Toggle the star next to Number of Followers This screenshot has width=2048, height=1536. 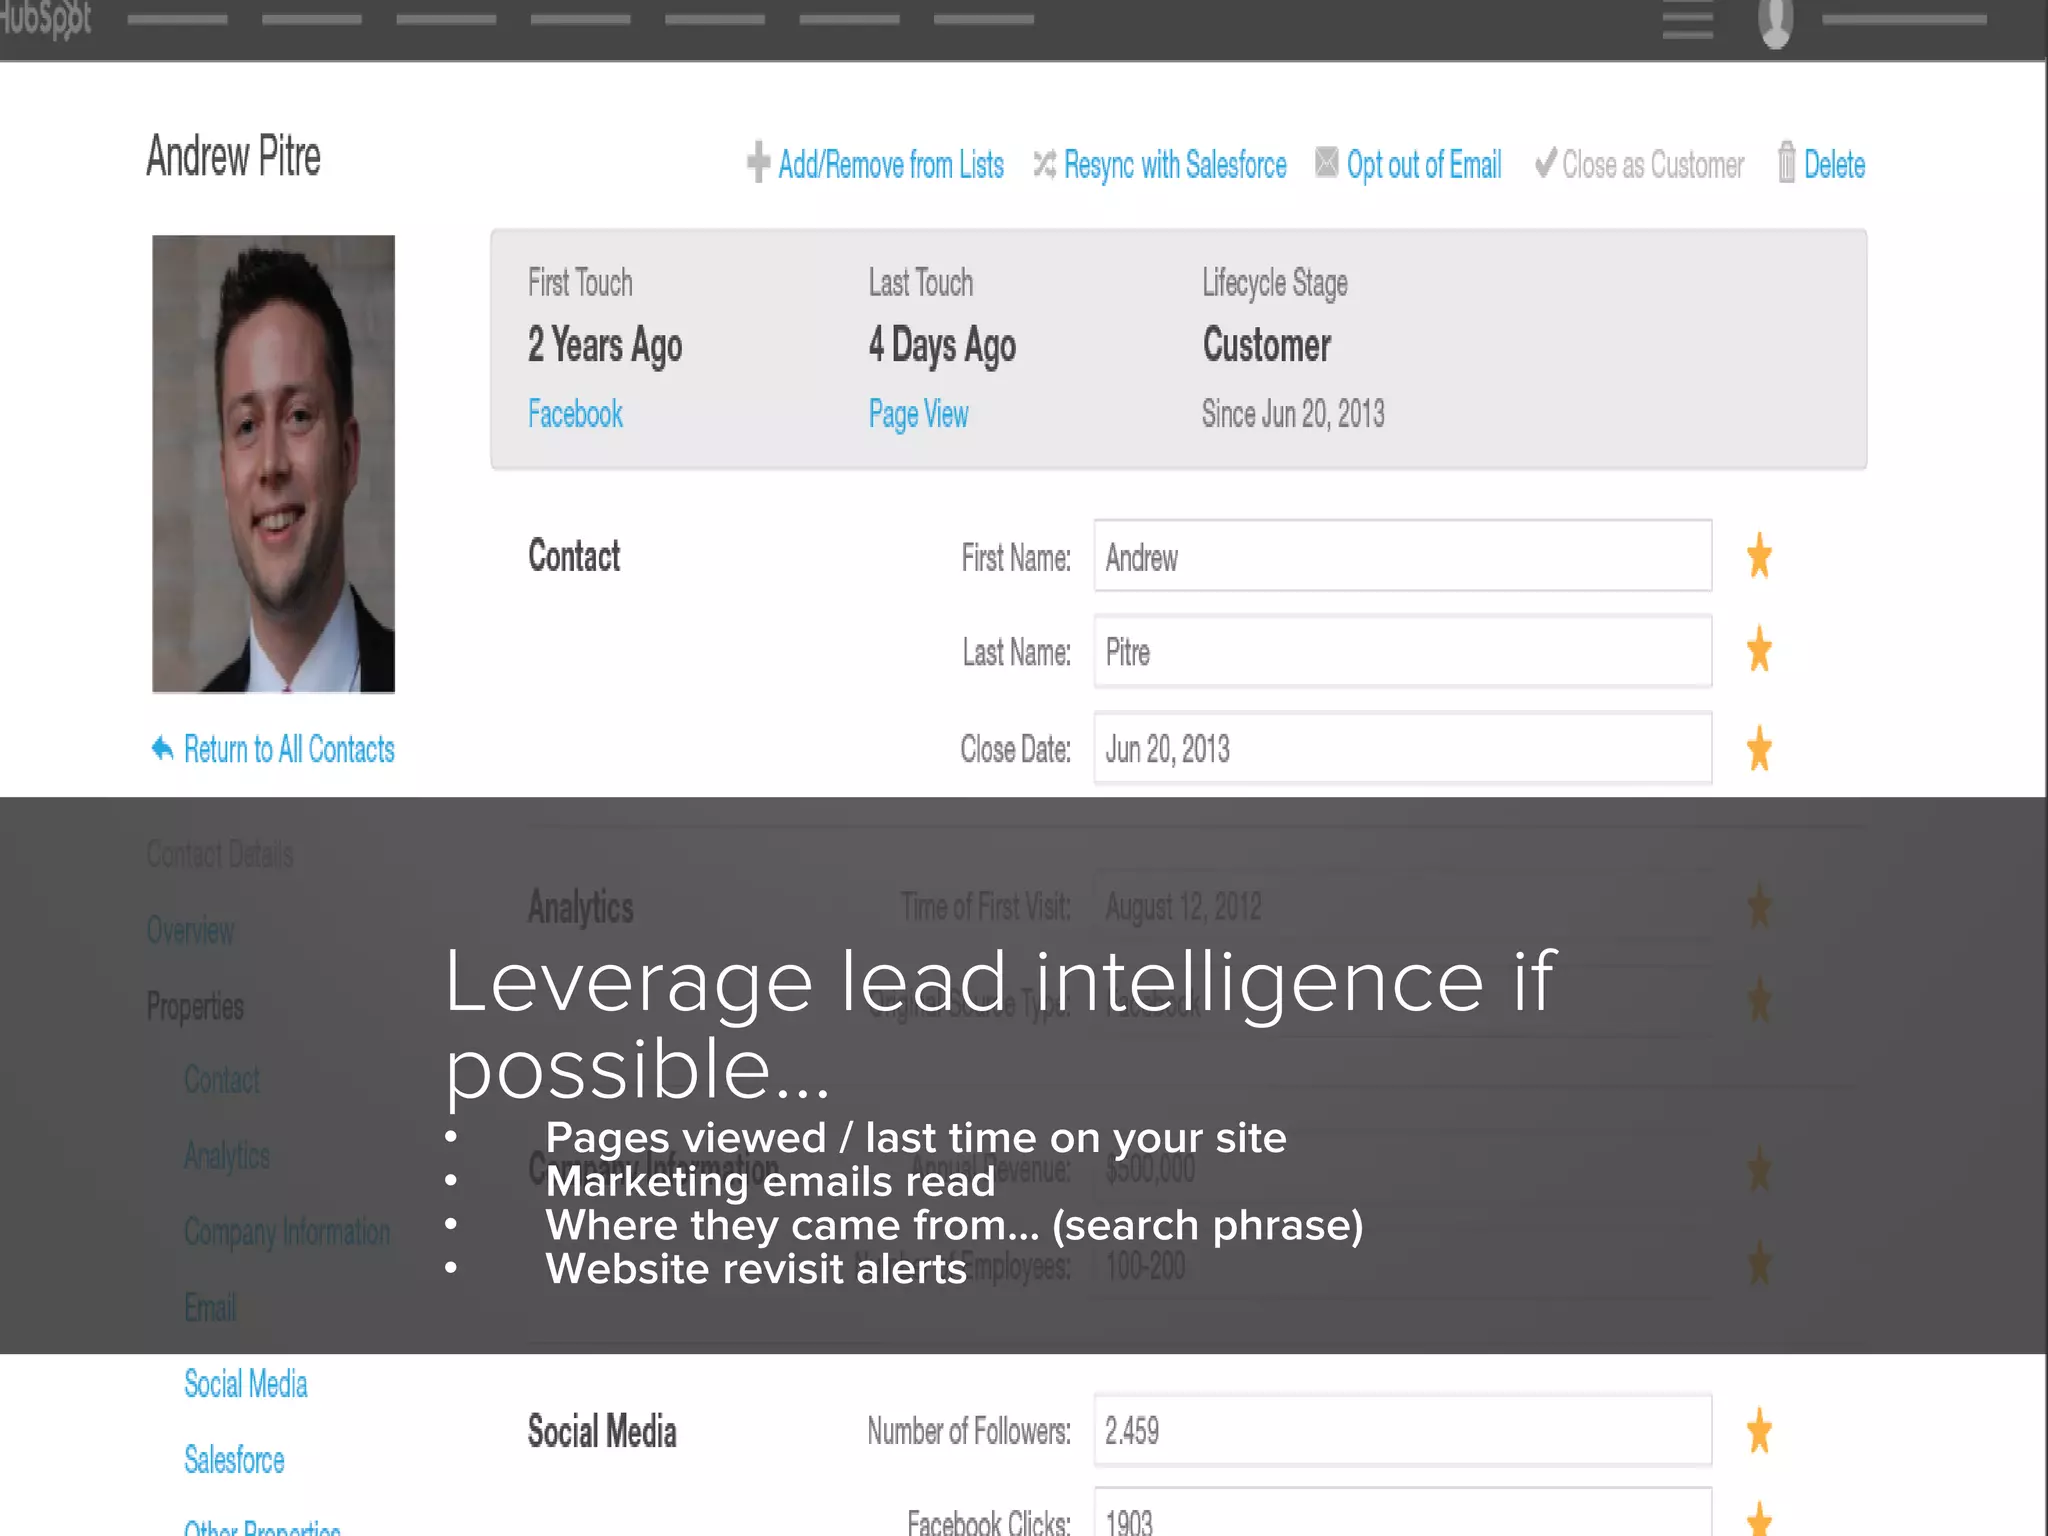[x=1759, y=1431]
